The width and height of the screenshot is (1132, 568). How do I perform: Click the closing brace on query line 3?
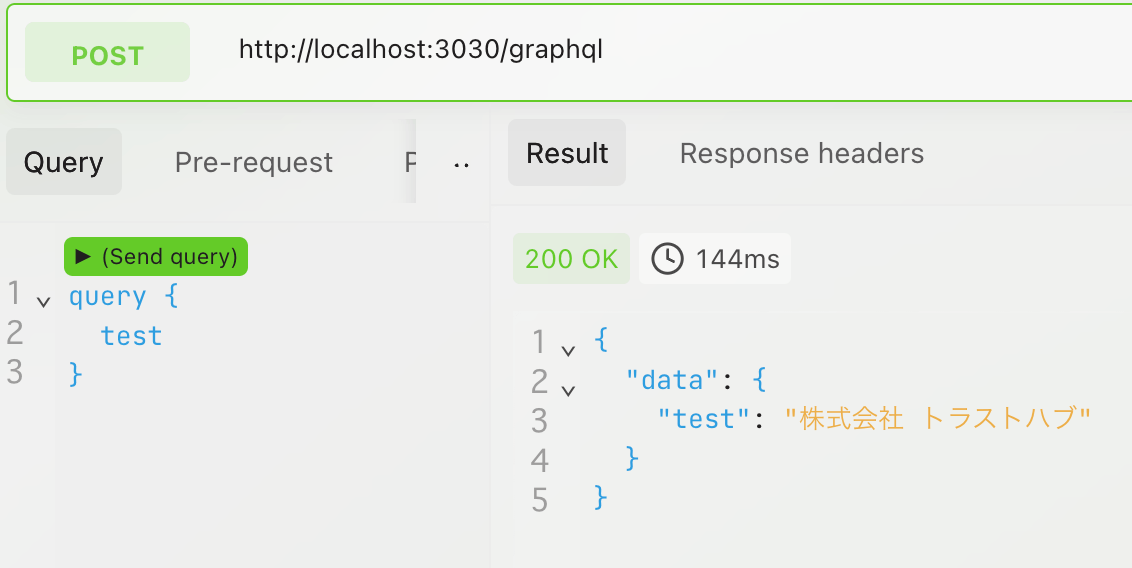point(76,375)
